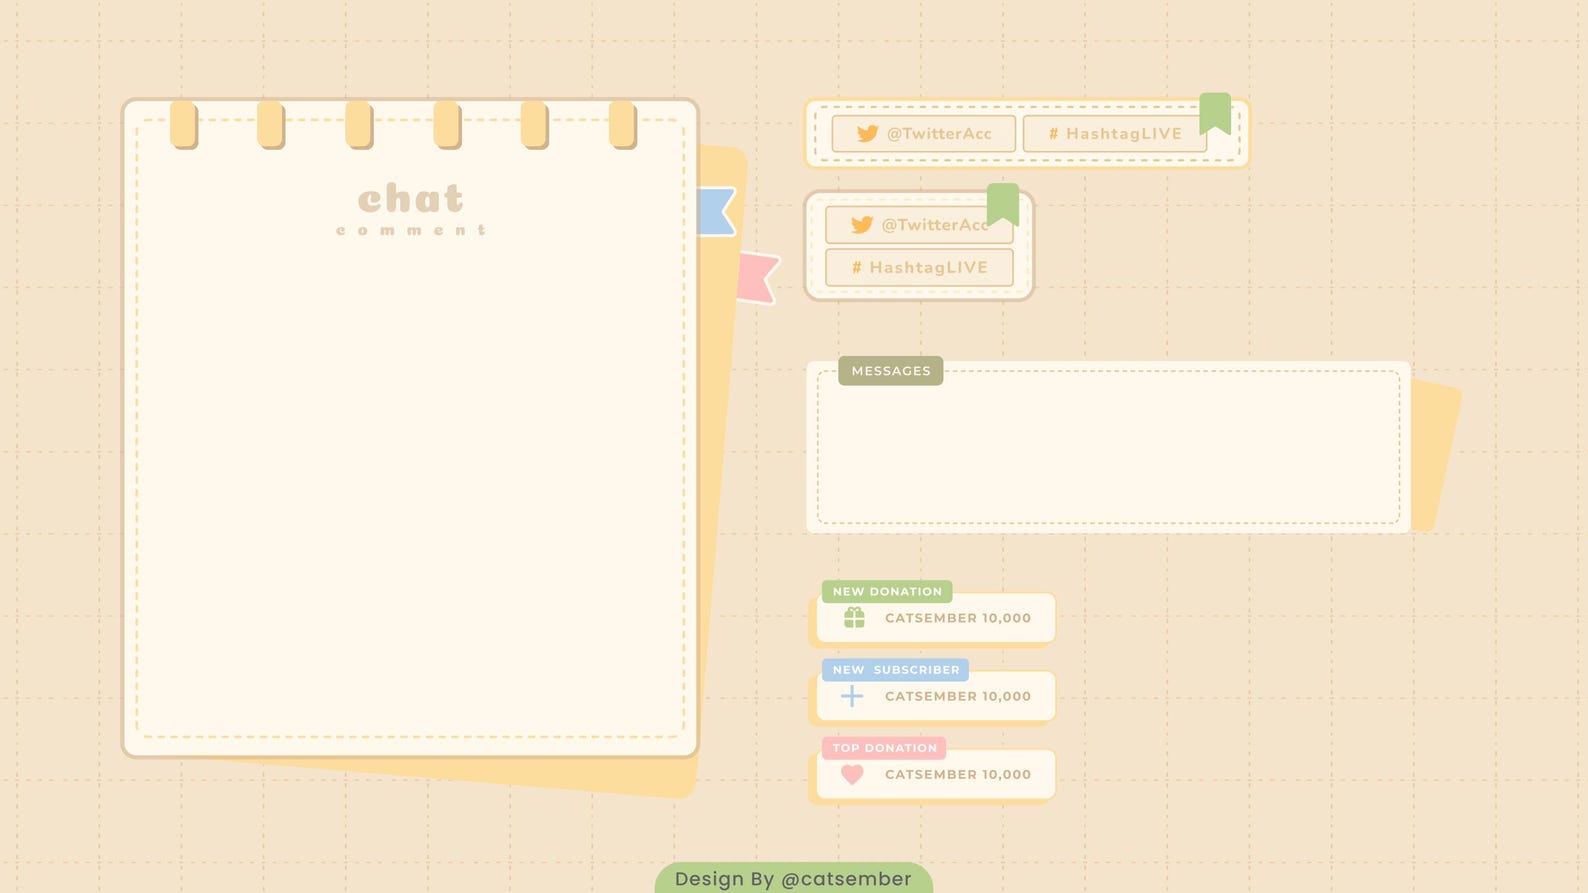Select the MESSAGES label tab

891,371
